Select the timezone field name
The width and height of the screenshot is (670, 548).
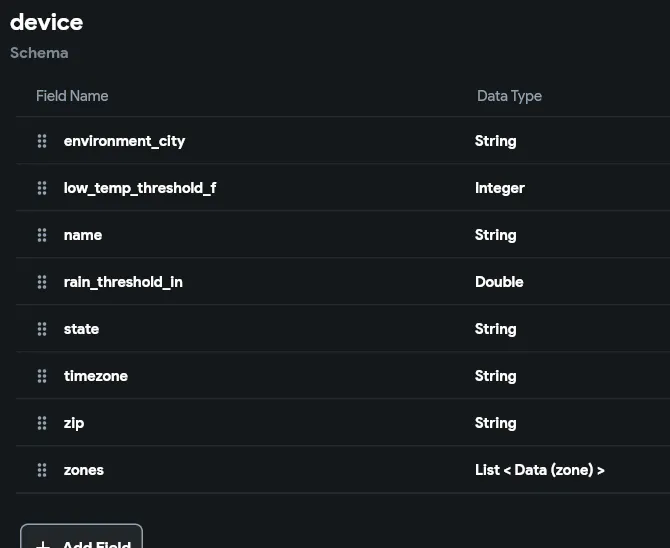pyautogui.click(x=96, y=376)
